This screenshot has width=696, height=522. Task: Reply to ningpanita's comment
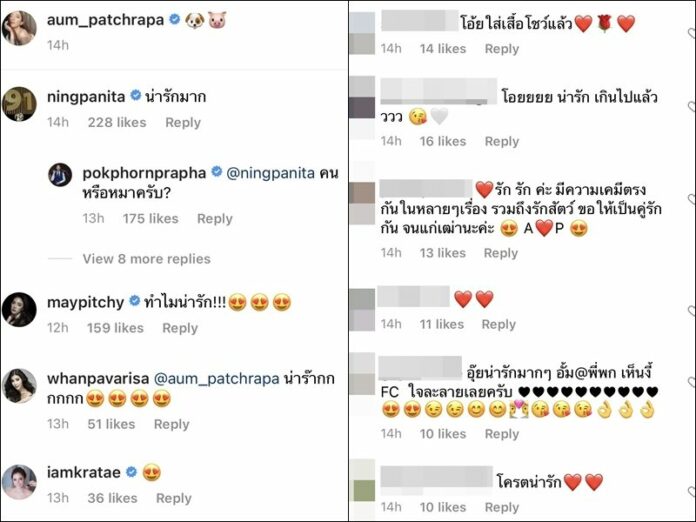point(183,123)
